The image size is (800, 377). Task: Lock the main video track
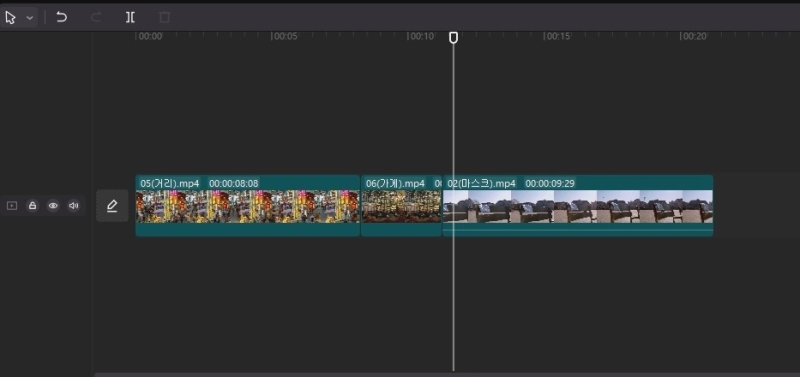coord(32,206)
